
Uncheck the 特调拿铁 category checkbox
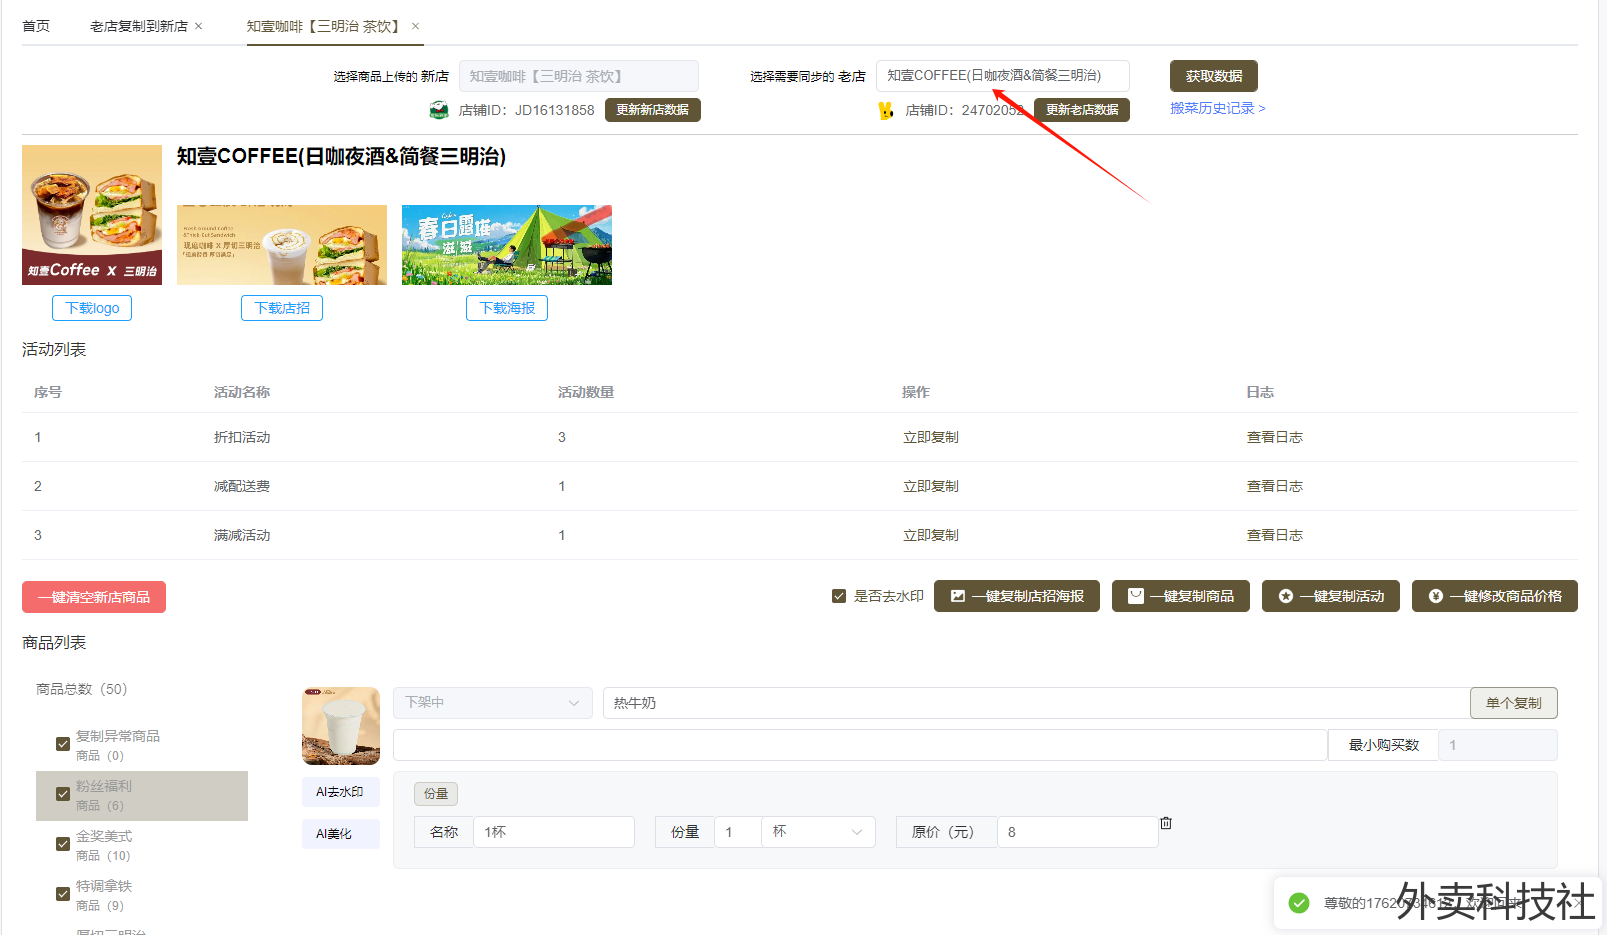click(63, 894)
